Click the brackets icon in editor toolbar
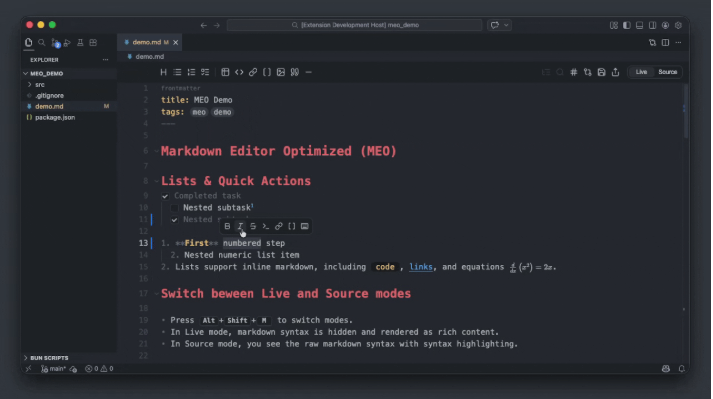 click(x=267, y=72)
